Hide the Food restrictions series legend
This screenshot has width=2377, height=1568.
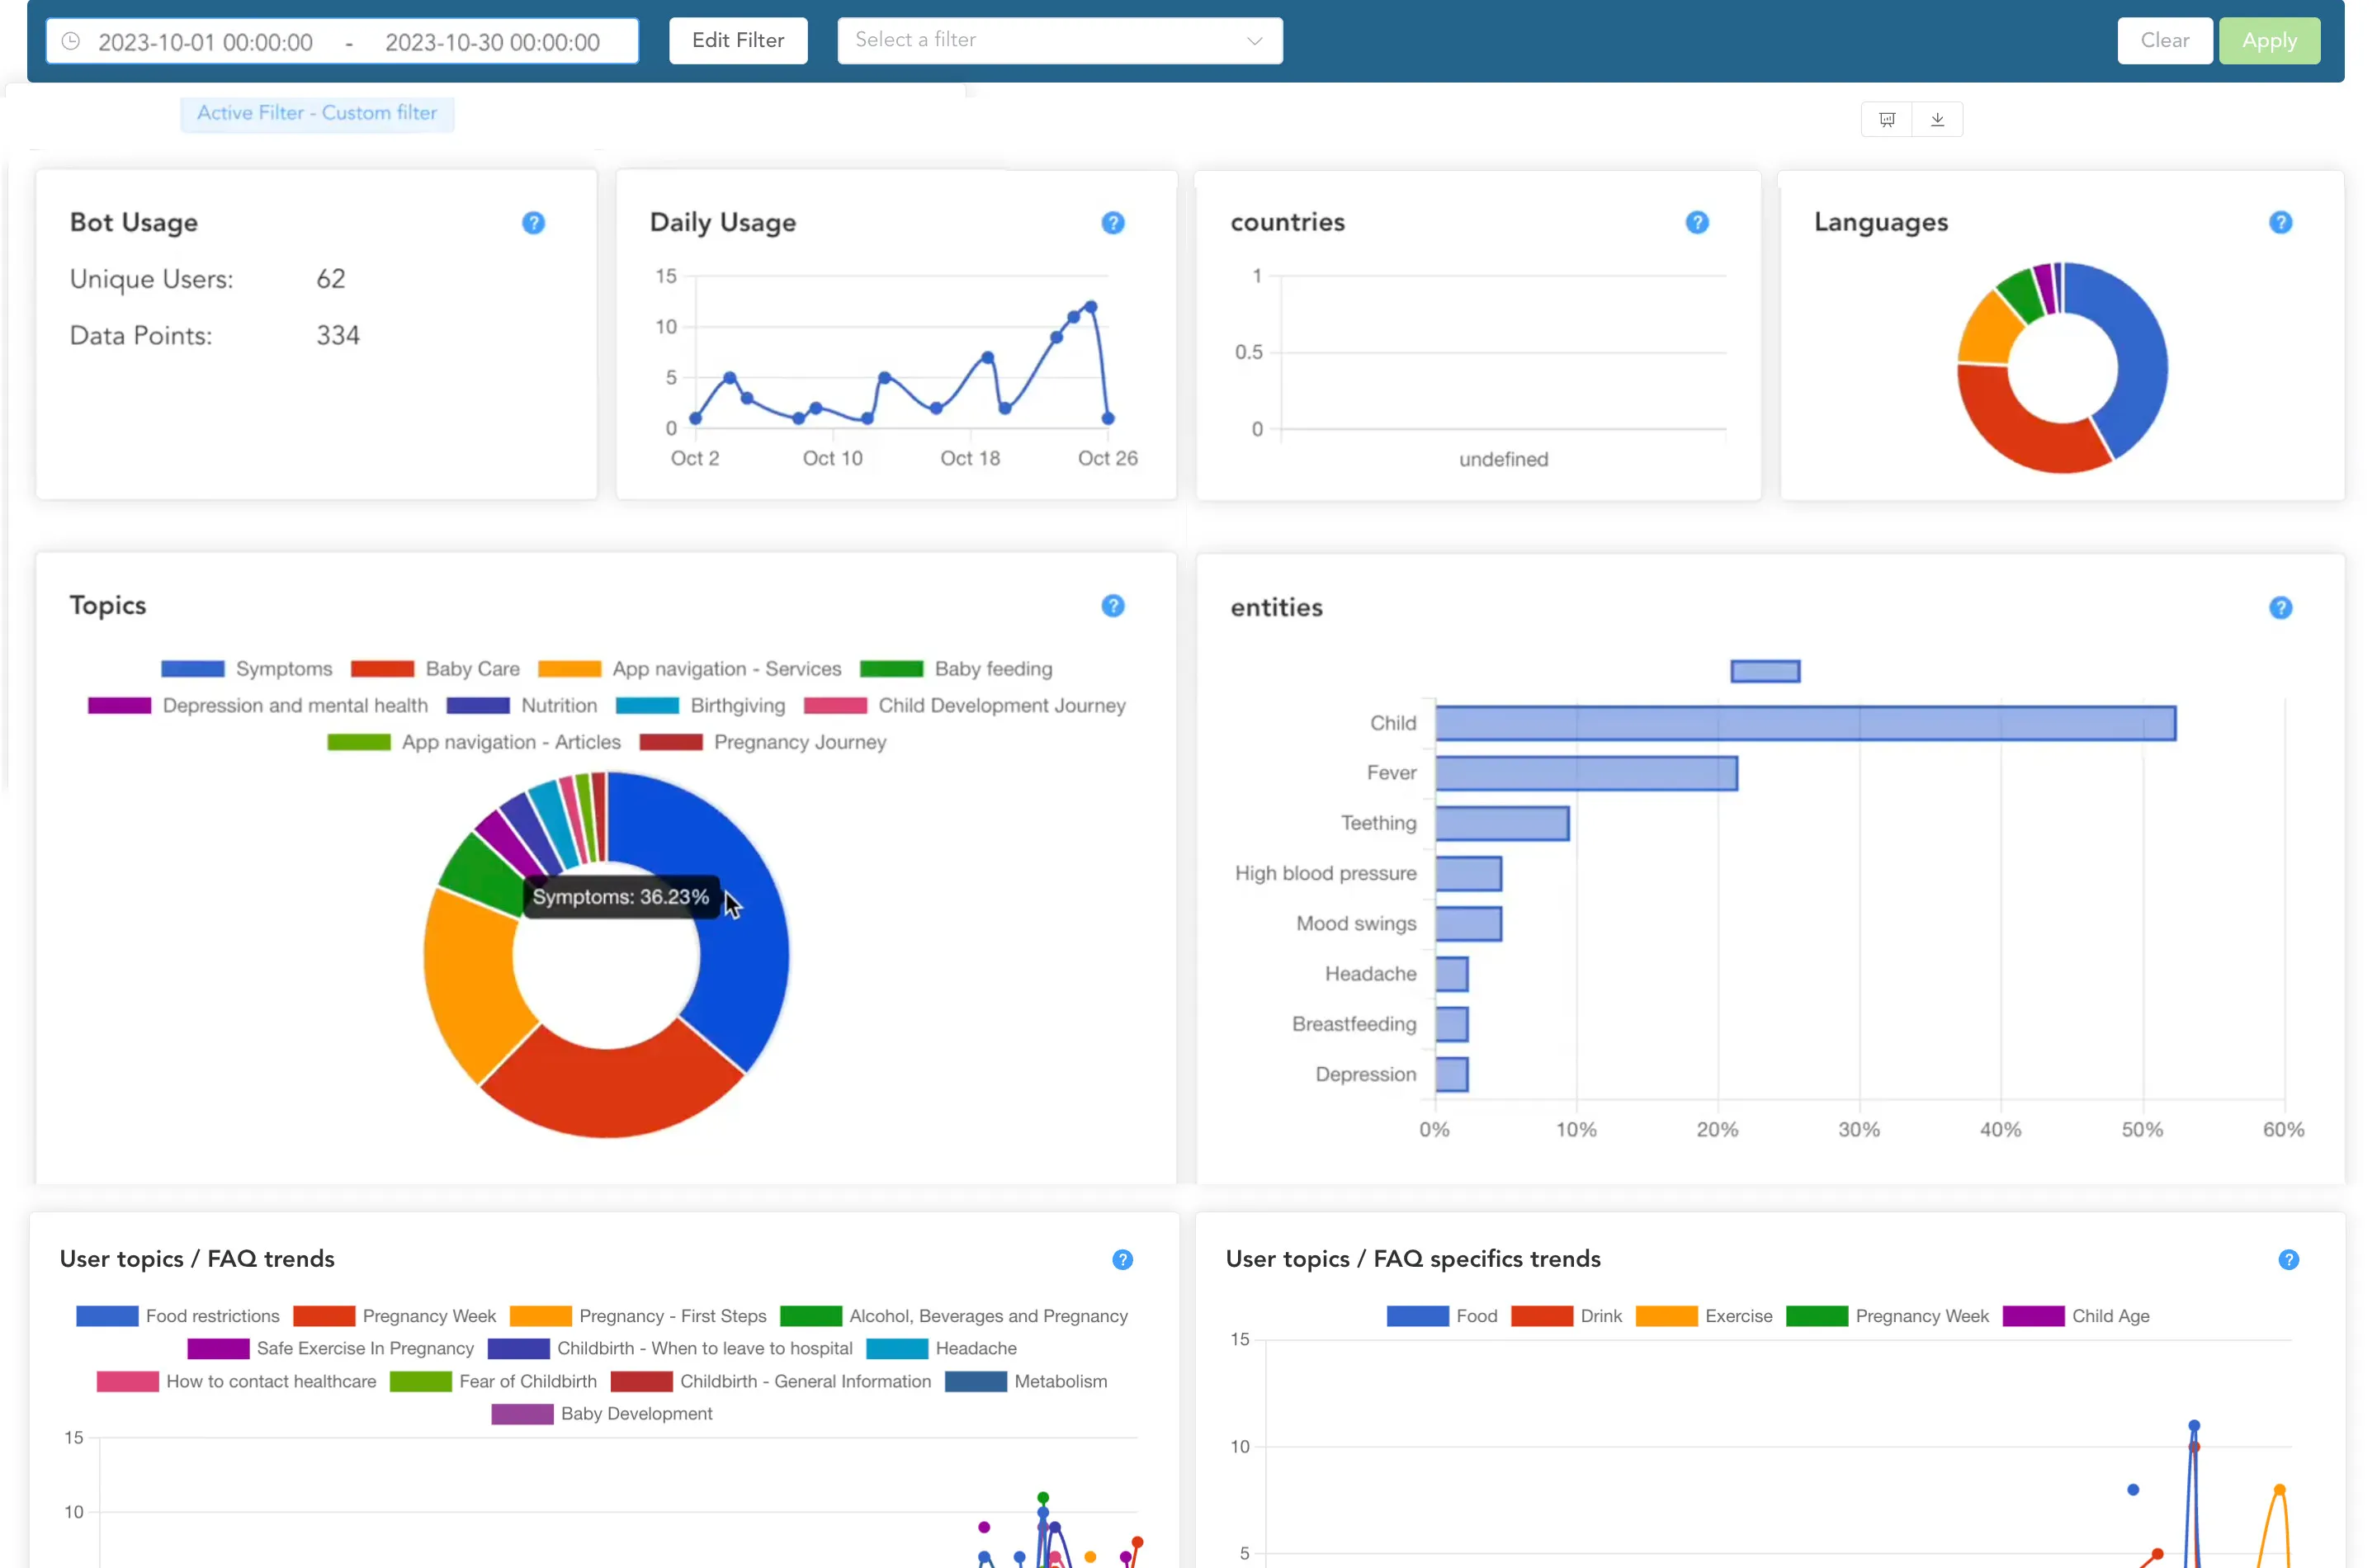click(212, 1316)
